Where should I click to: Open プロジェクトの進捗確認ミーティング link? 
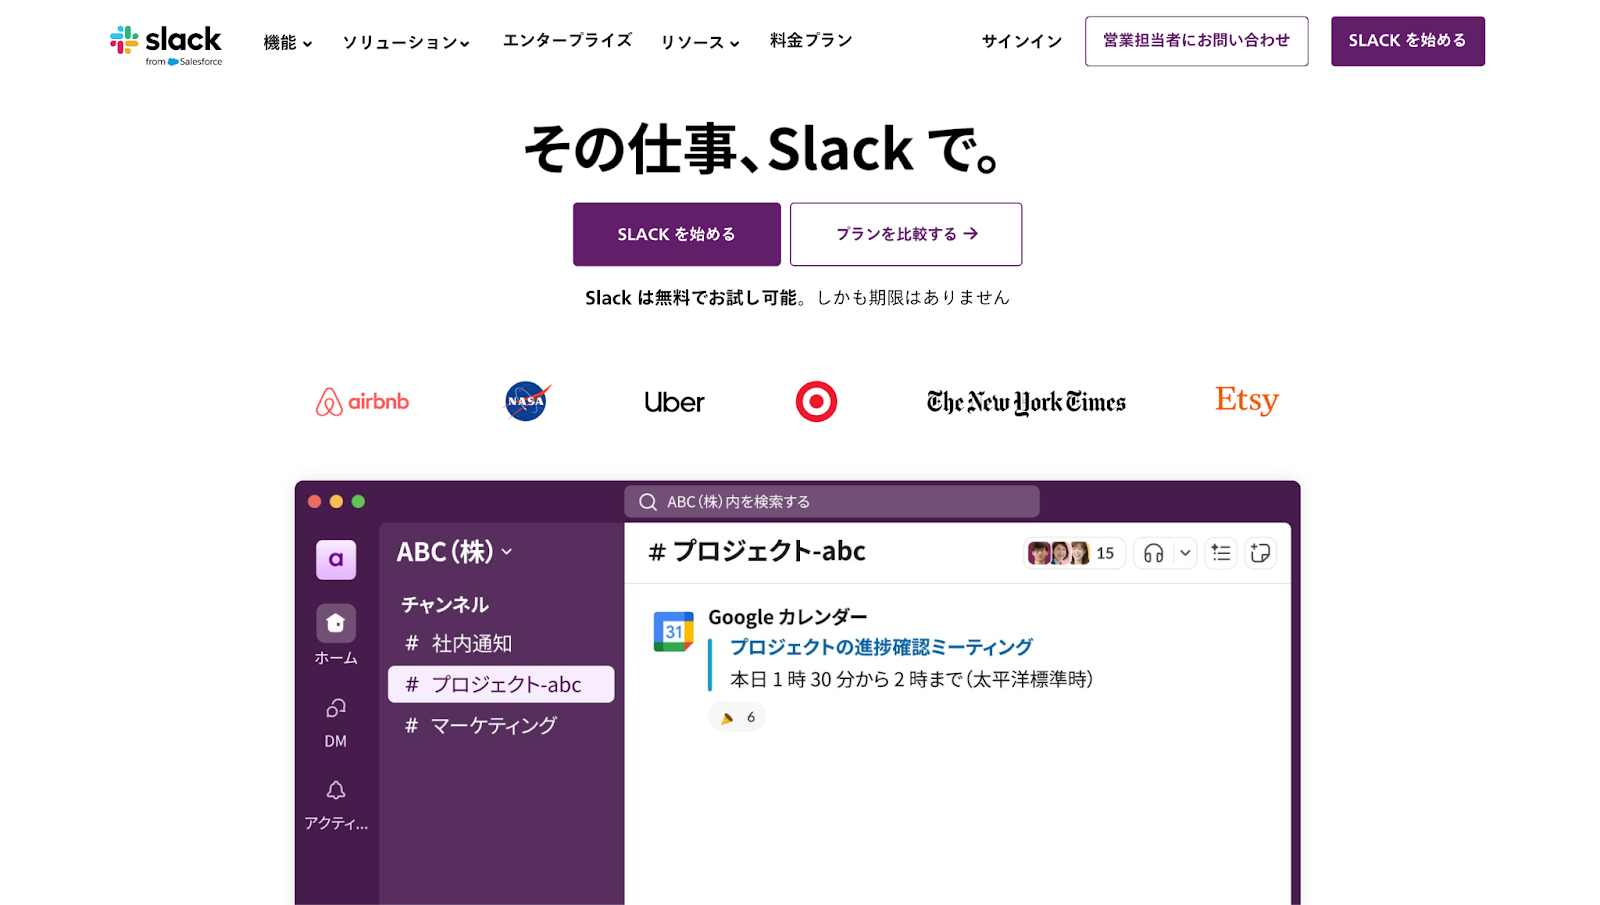coord(881,647)
